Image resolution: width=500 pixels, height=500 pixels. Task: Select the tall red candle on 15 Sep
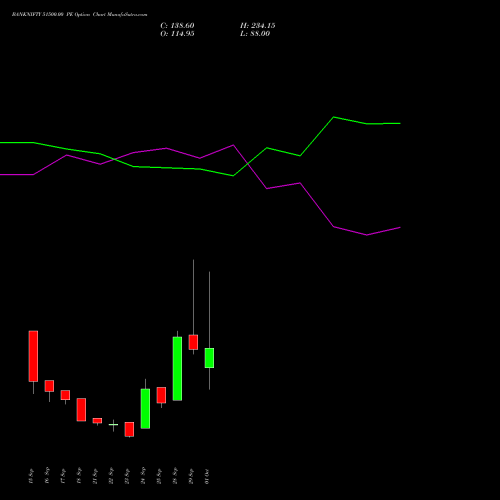(33, 356)
